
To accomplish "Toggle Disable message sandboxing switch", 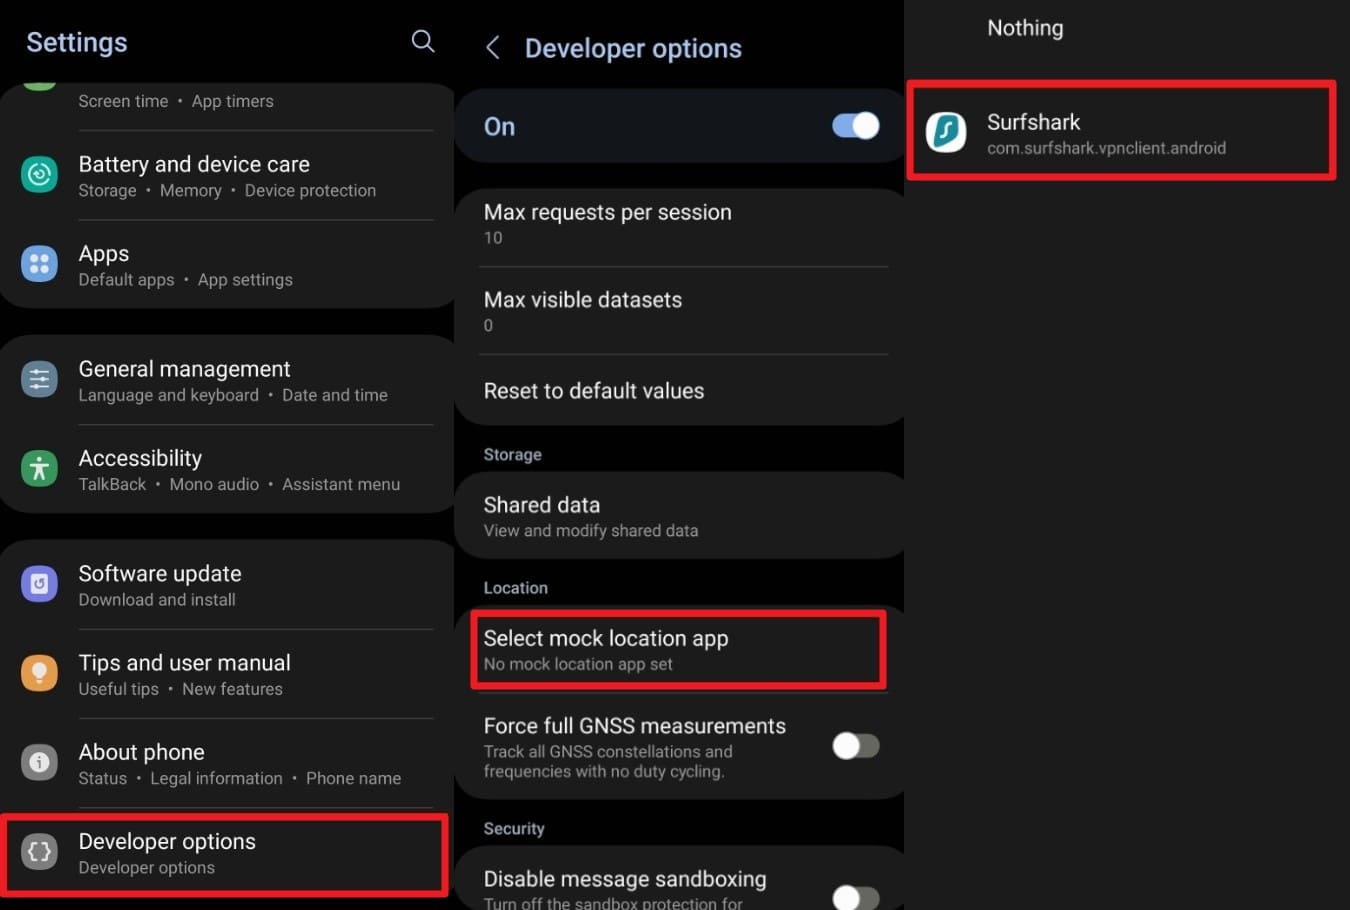I will (856, 897).
